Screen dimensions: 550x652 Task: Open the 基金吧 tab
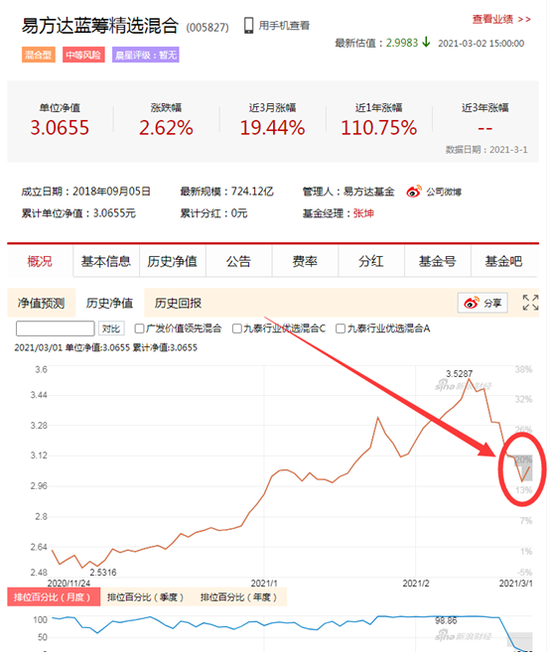[503, 262]
